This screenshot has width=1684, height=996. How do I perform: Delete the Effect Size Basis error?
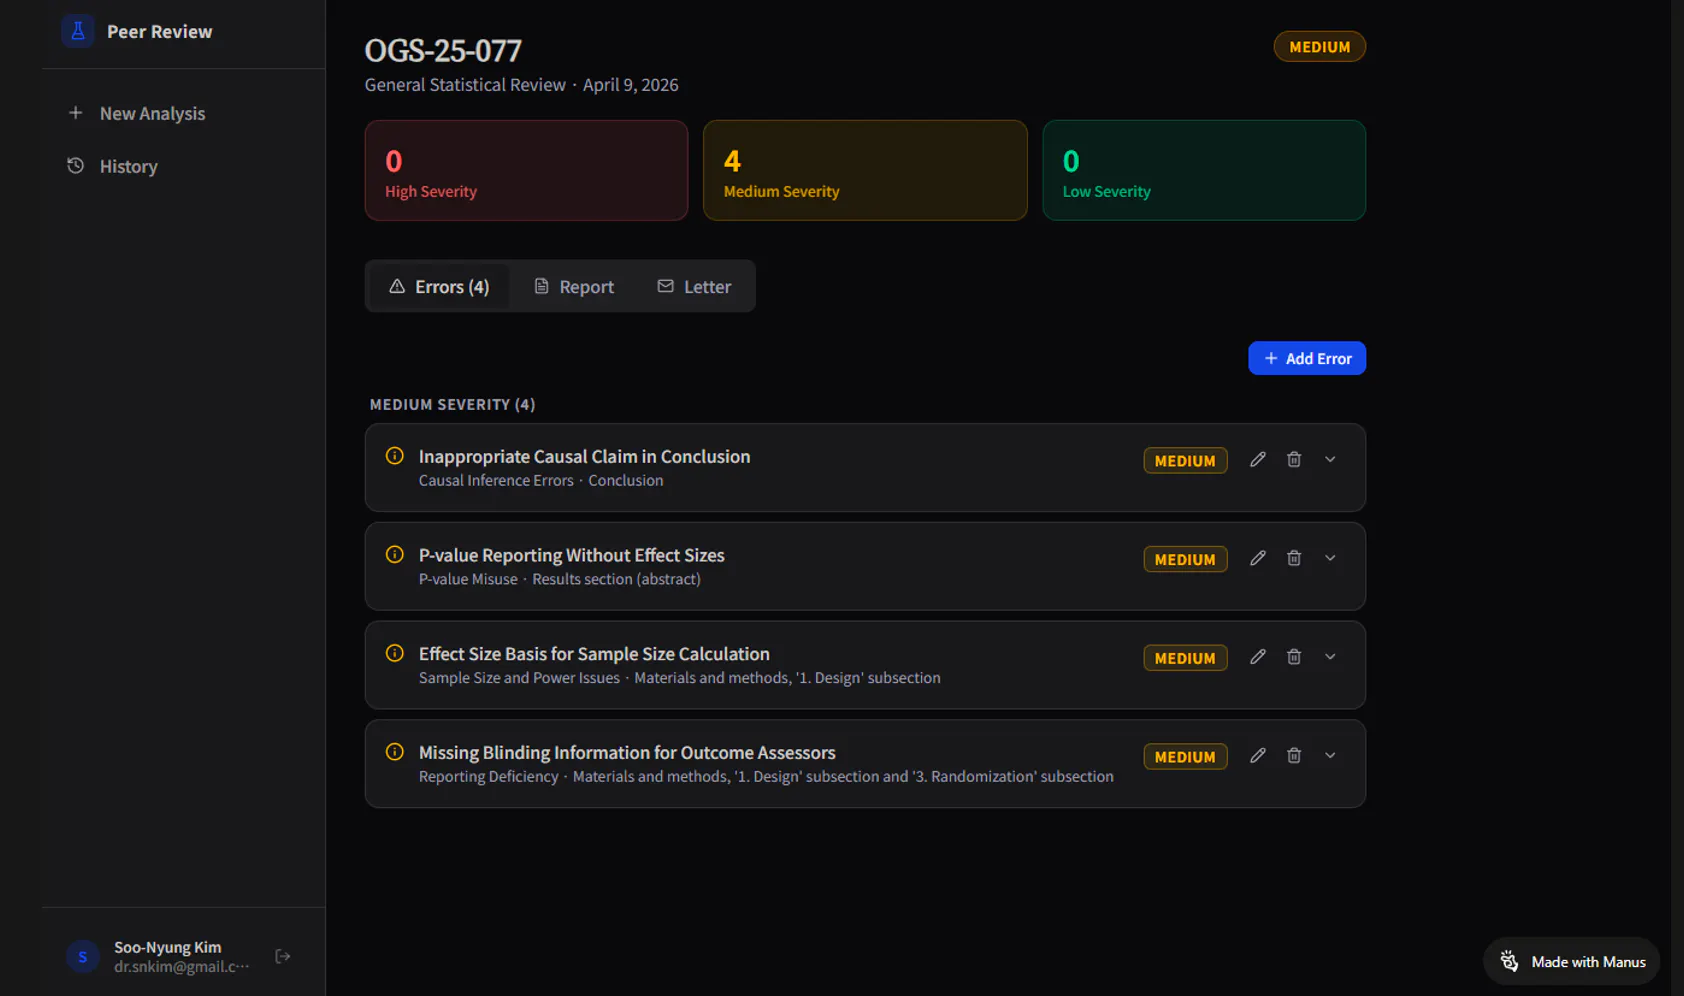point(1294,657)
